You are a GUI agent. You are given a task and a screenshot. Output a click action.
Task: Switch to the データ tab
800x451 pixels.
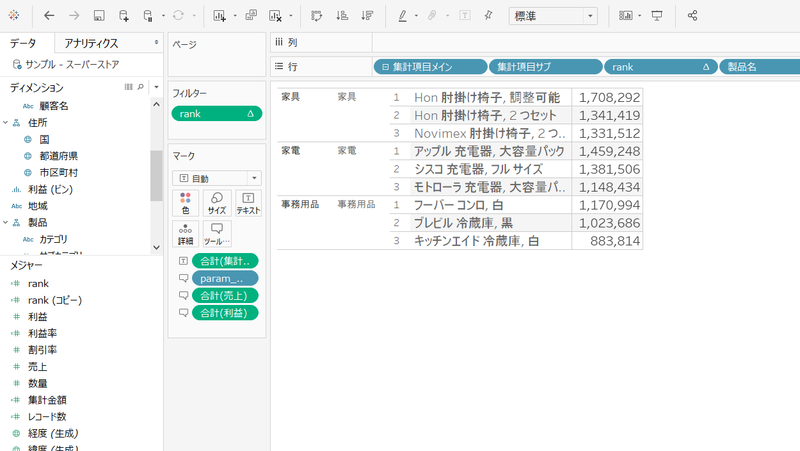coord(23,43)
